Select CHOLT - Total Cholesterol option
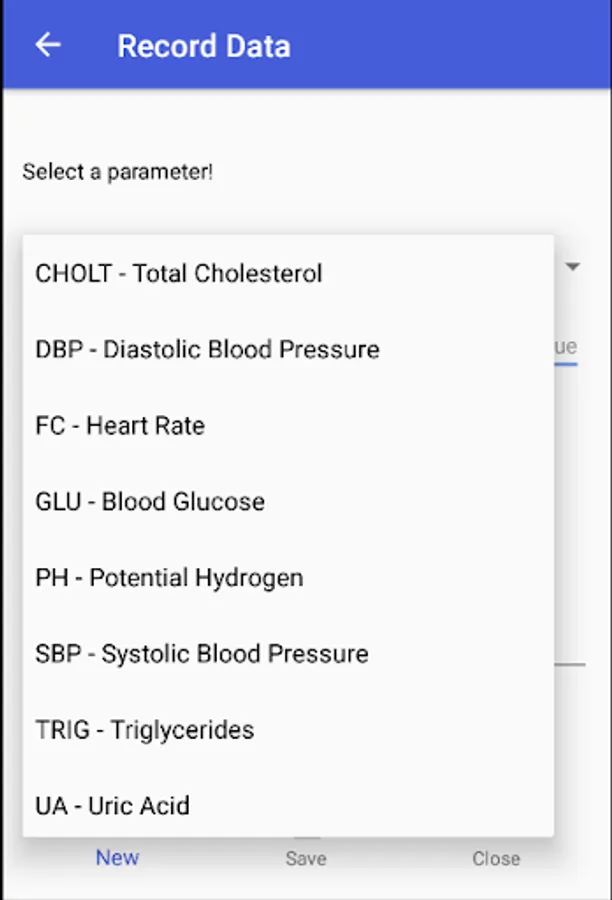 179,273
